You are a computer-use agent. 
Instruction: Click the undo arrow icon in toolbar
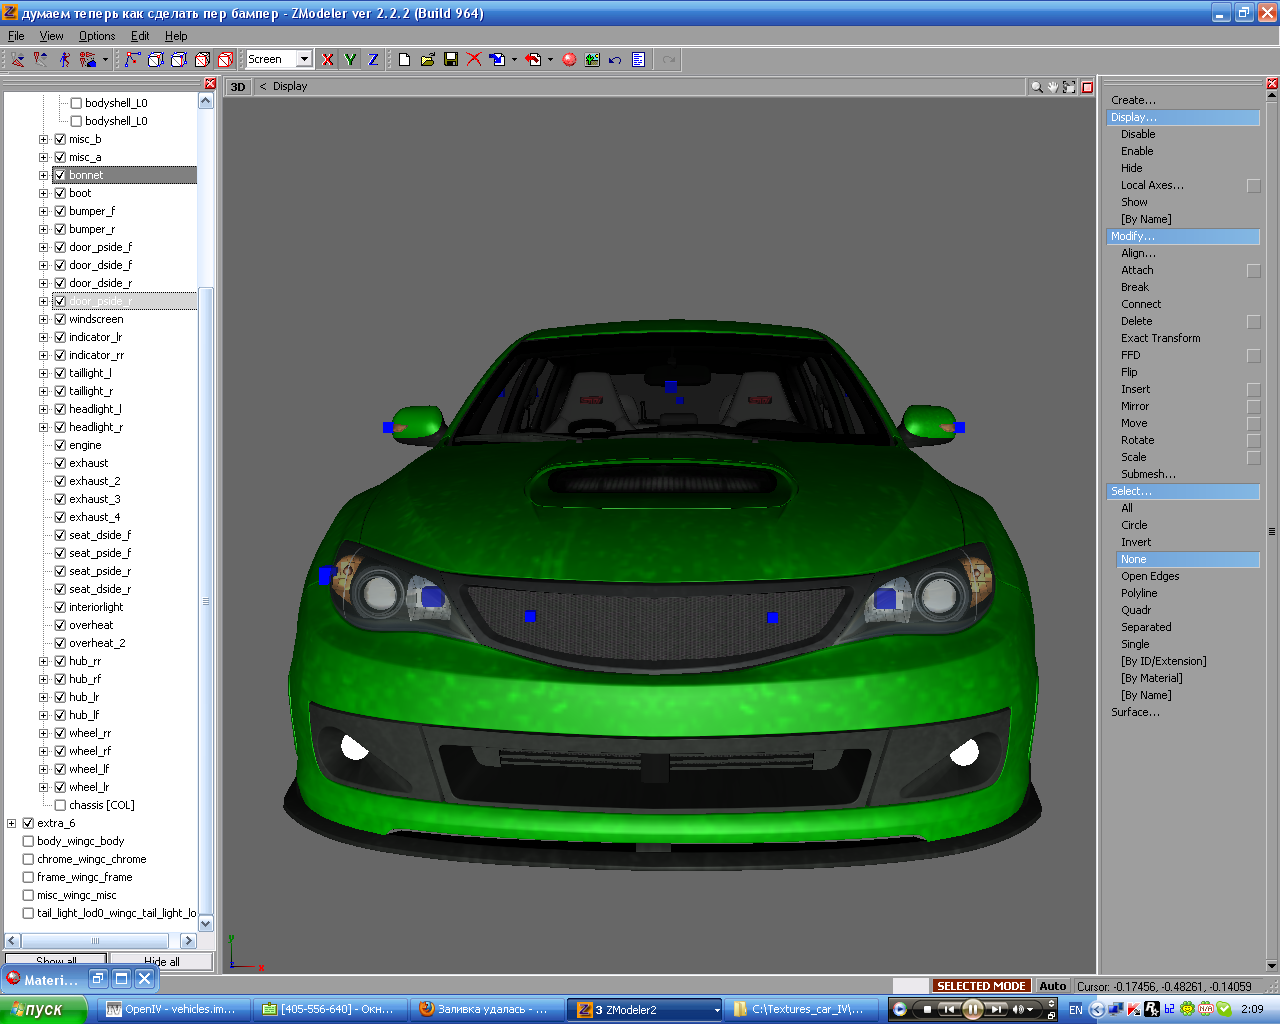615,60
